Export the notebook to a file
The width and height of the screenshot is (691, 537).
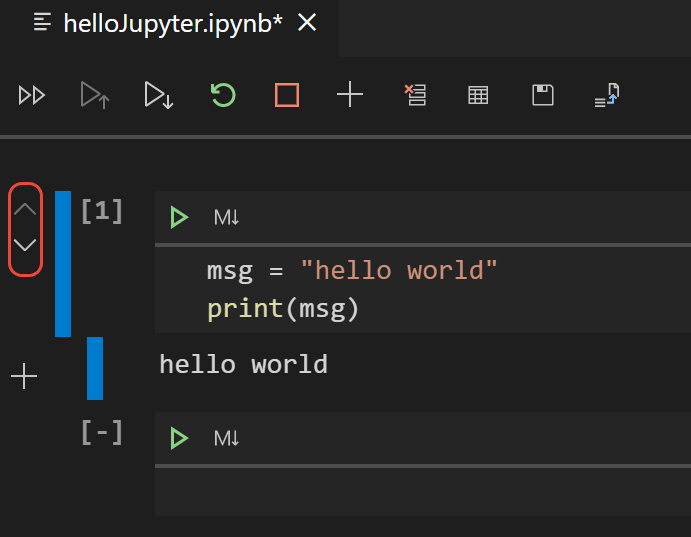[607, 95]
